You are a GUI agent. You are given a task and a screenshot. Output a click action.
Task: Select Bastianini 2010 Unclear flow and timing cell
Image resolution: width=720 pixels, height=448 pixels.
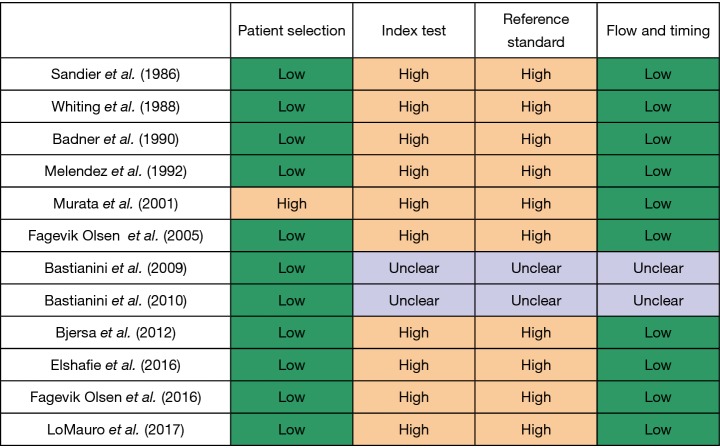tap(658, 300)
